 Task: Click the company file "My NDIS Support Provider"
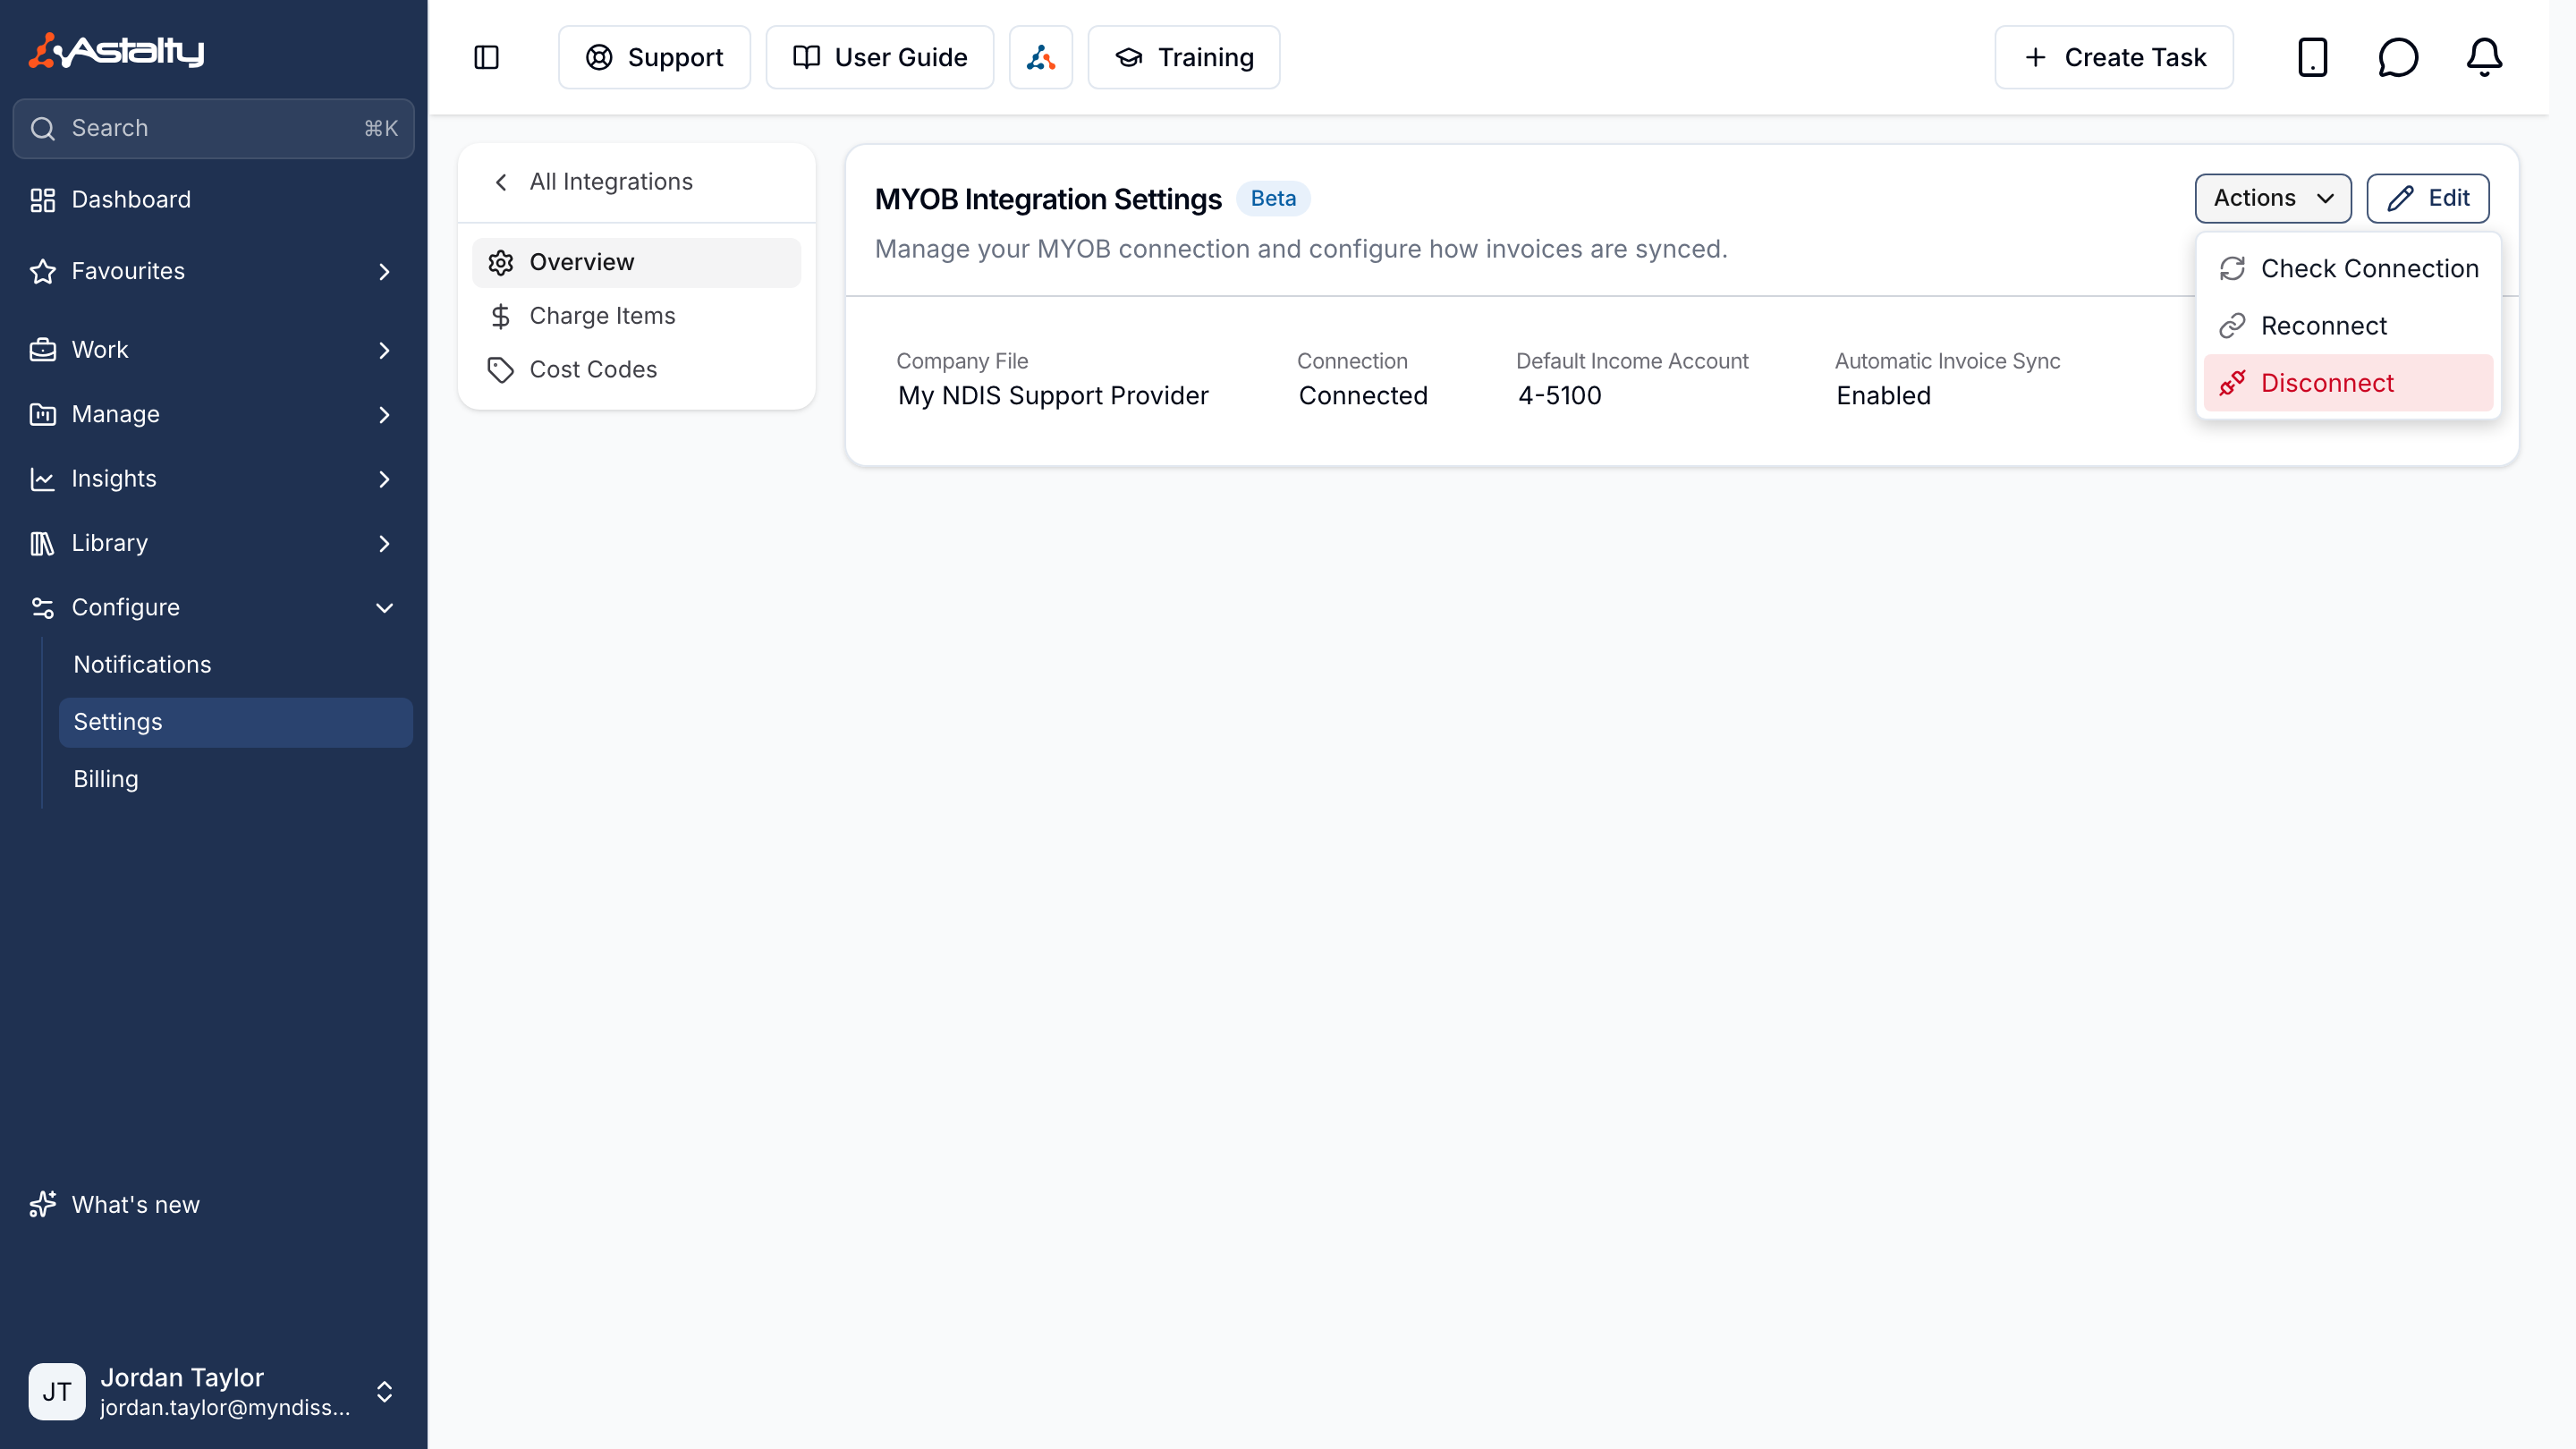pos(1053,396)
